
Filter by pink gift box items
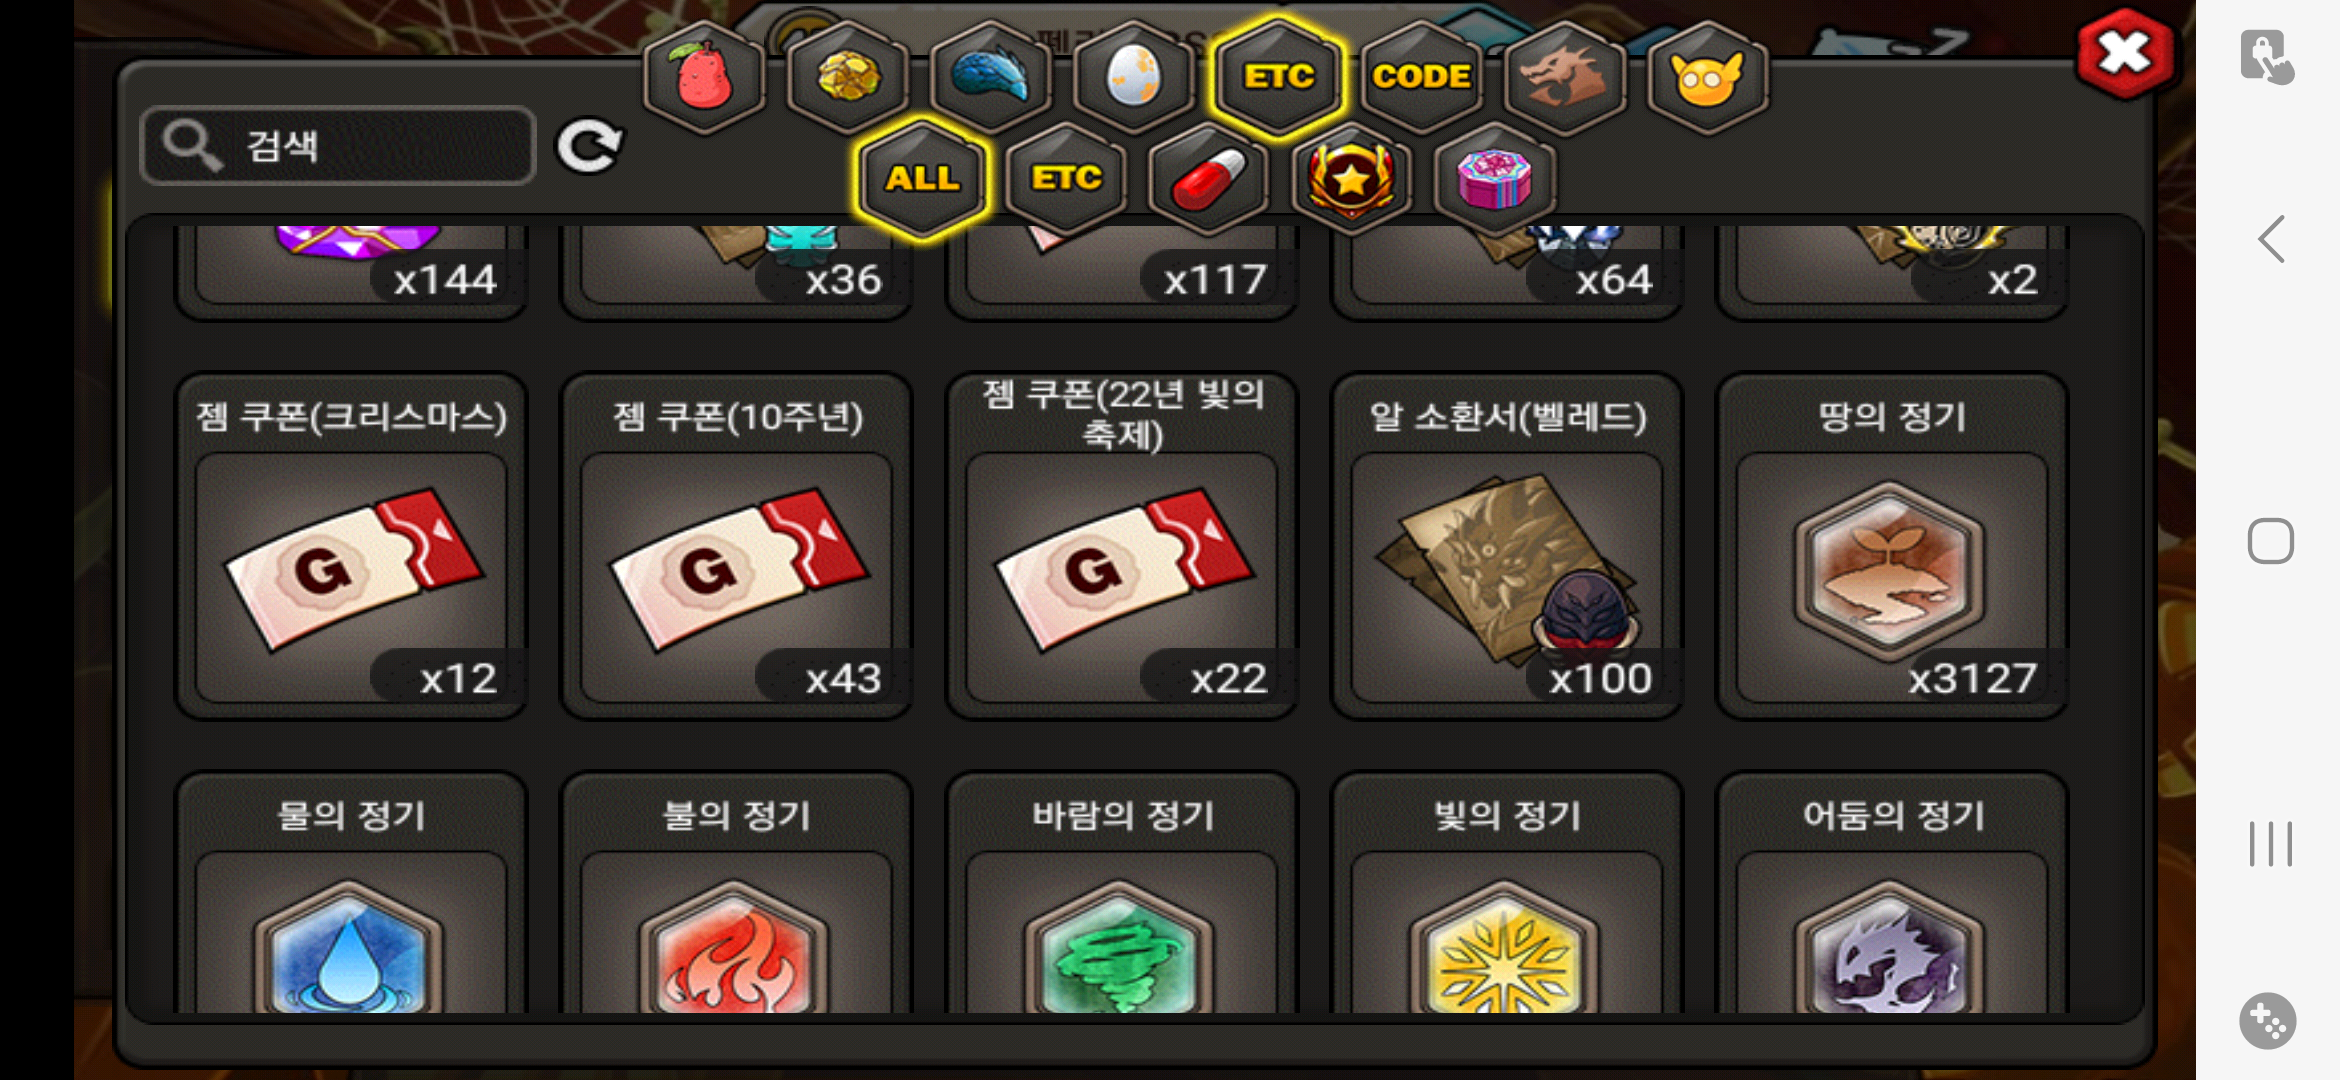coord(1495,178)
